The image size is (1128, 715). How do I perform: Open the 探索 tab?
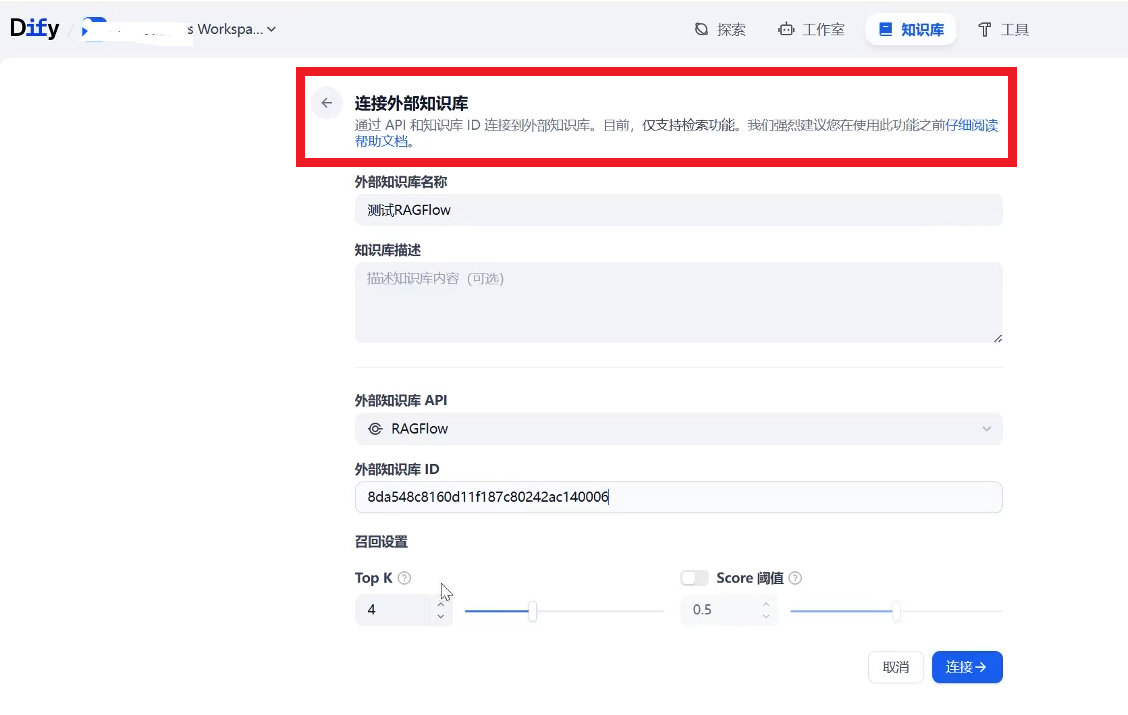tap(720, 29)
